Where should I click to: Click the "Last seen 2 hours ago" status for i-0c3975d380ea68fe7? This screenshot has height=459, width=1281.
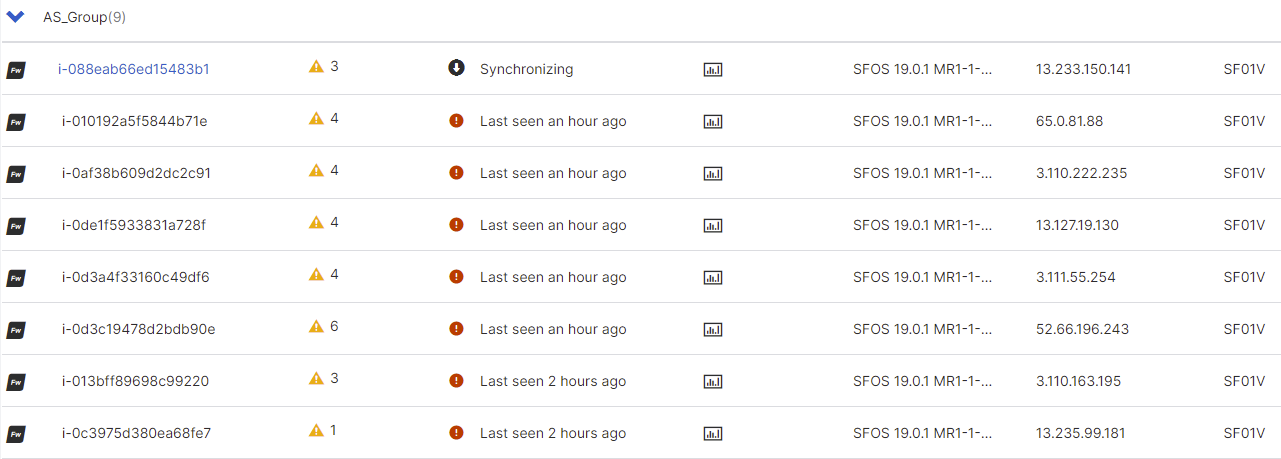553,433
